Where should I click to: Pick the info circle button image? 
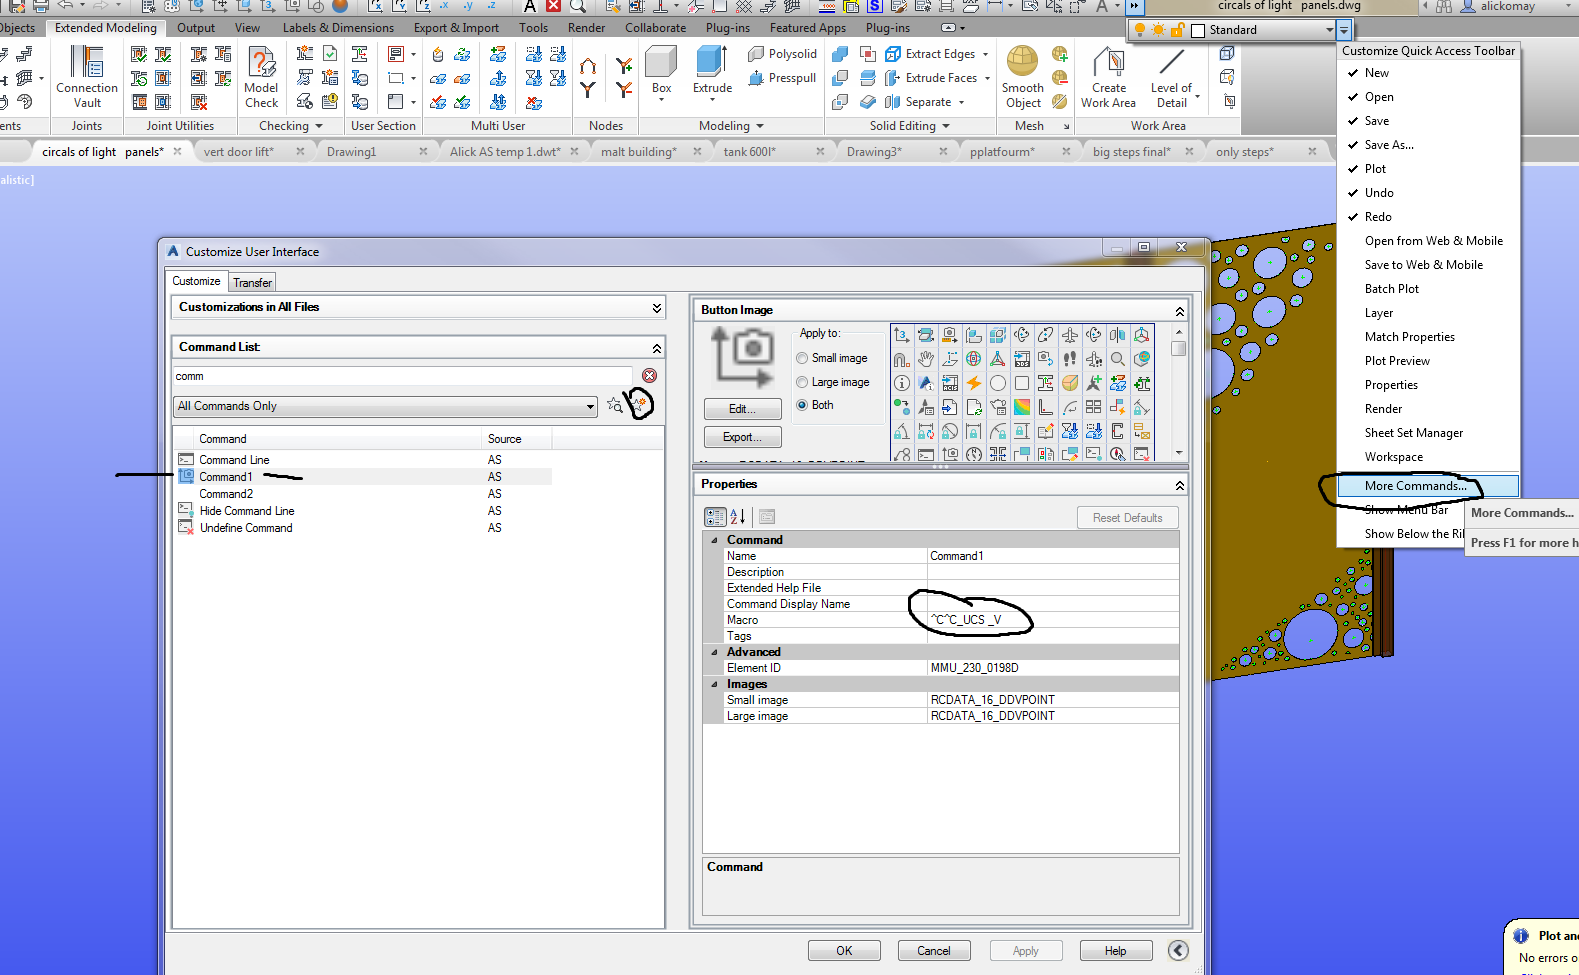902,383
